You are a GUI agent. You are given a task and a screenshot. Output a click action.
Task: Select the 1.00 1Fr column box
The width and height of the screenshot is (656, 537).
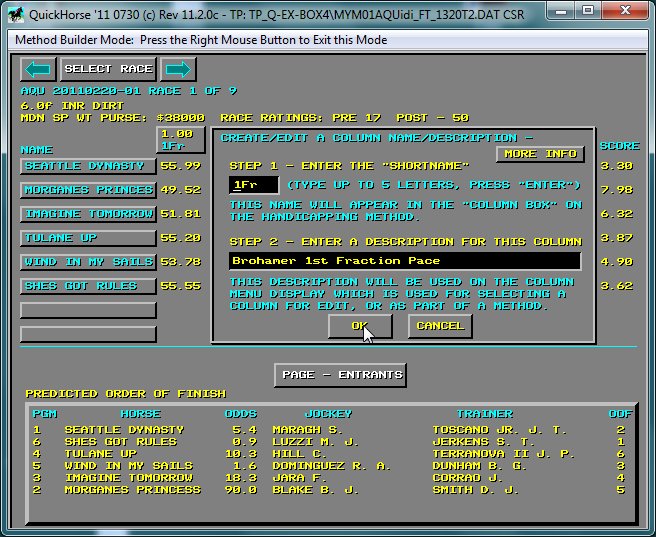pyautogui.click(x=180, y=140)
